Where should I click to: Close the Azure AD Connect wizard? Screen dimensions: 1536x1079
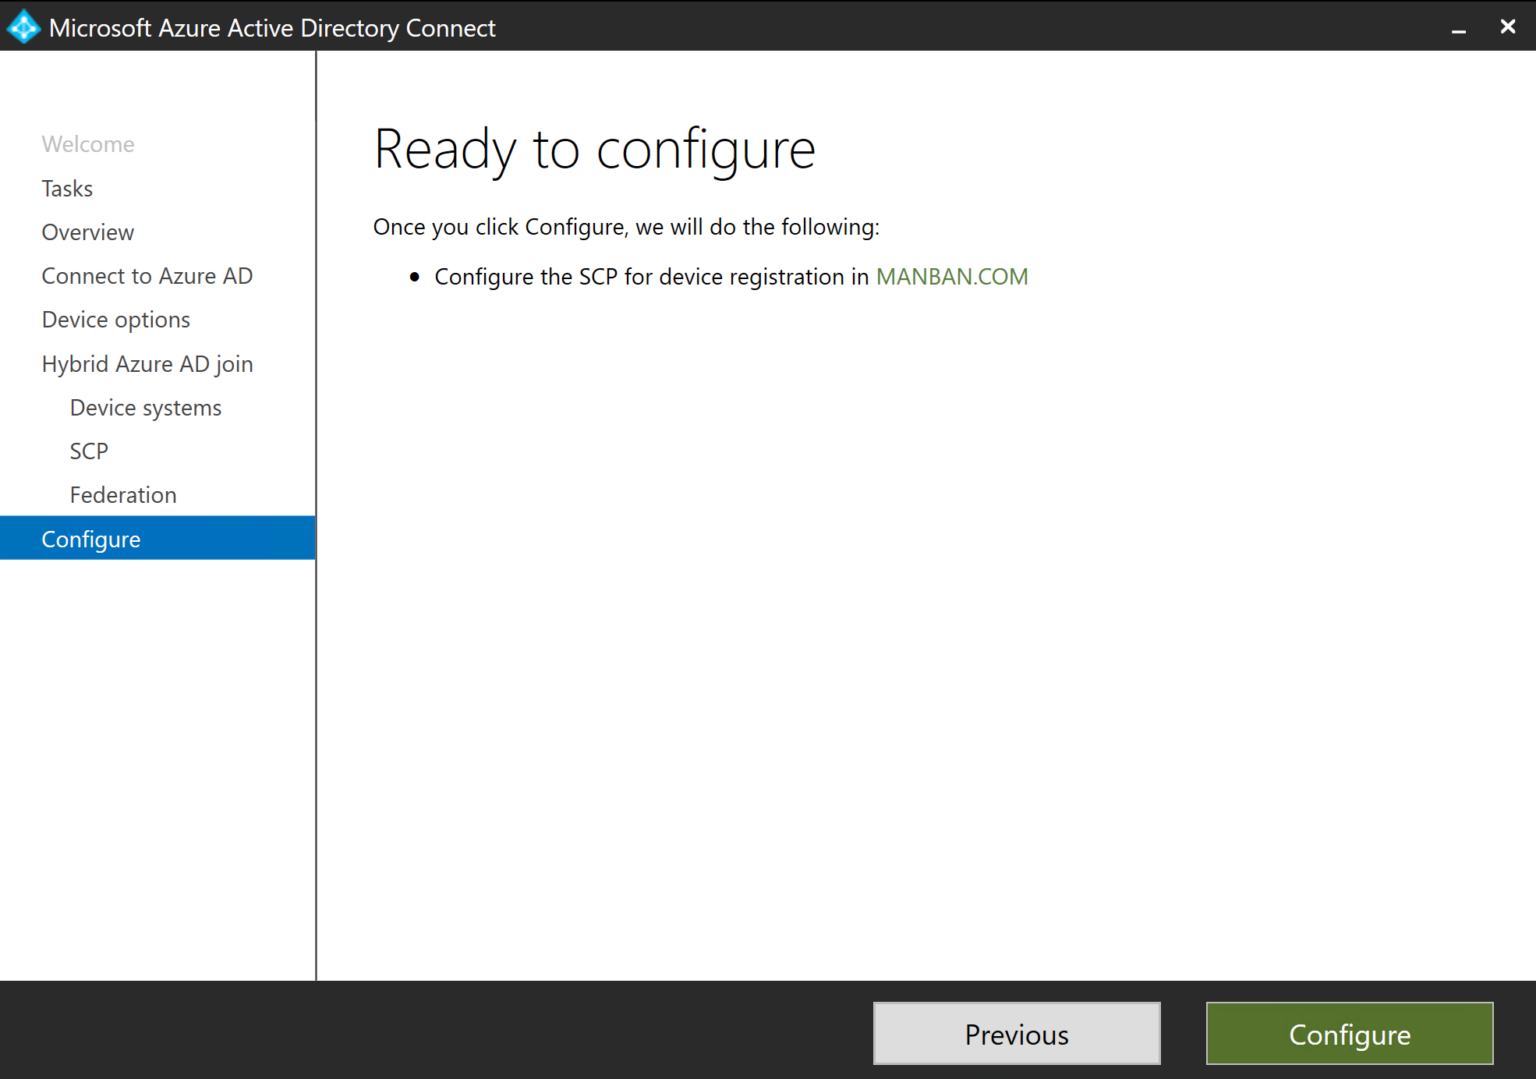[1507, 26]
